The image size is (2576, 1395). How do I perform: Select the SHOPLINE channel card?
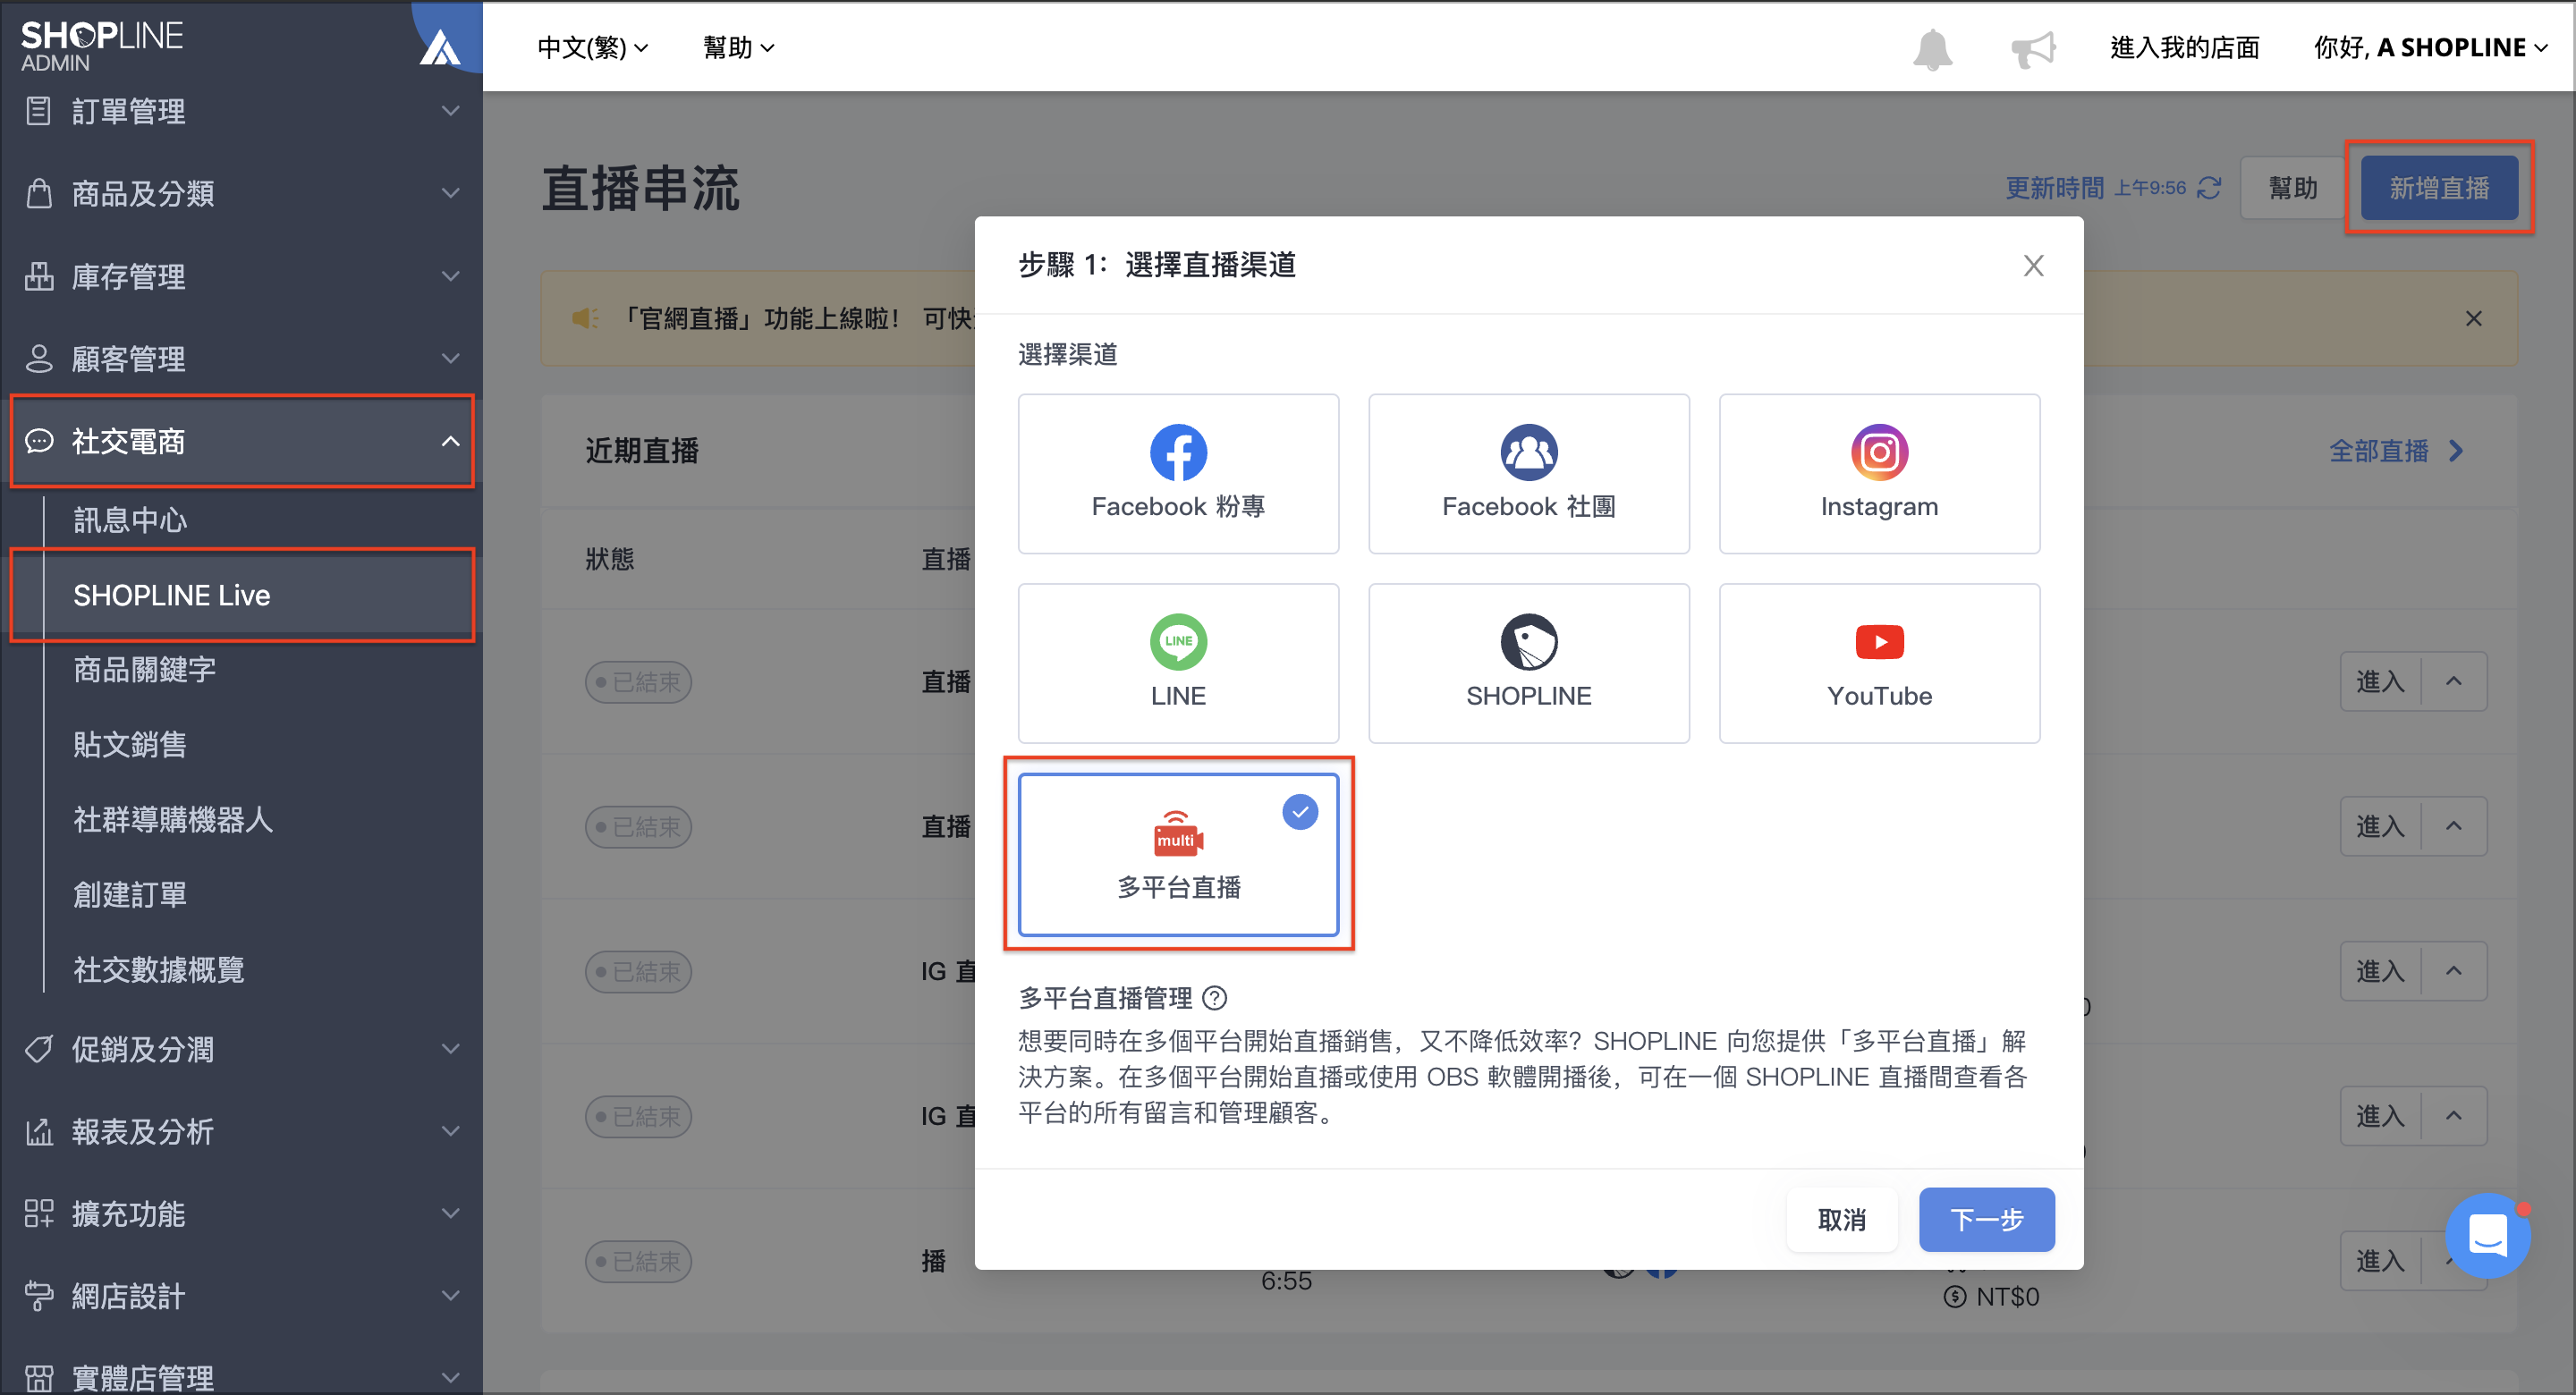coord(1528,663)
